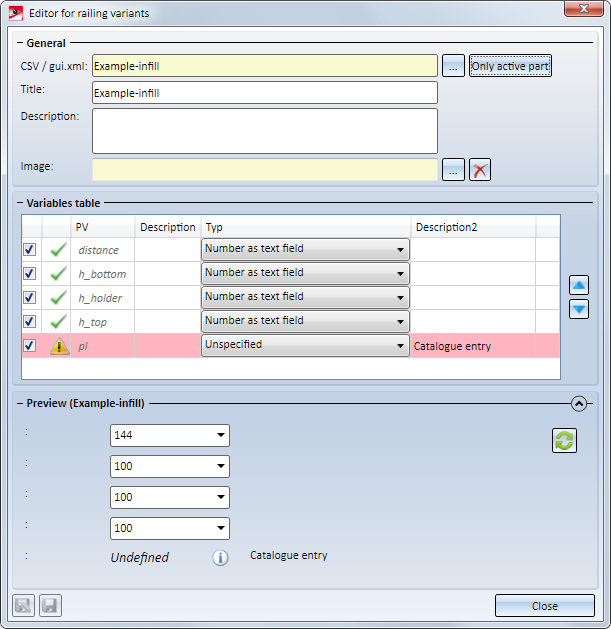The width and height of the screenshot is (611, 629).
Task: Uncheck the h_holder variable checkbox
Action: point(30,298)
